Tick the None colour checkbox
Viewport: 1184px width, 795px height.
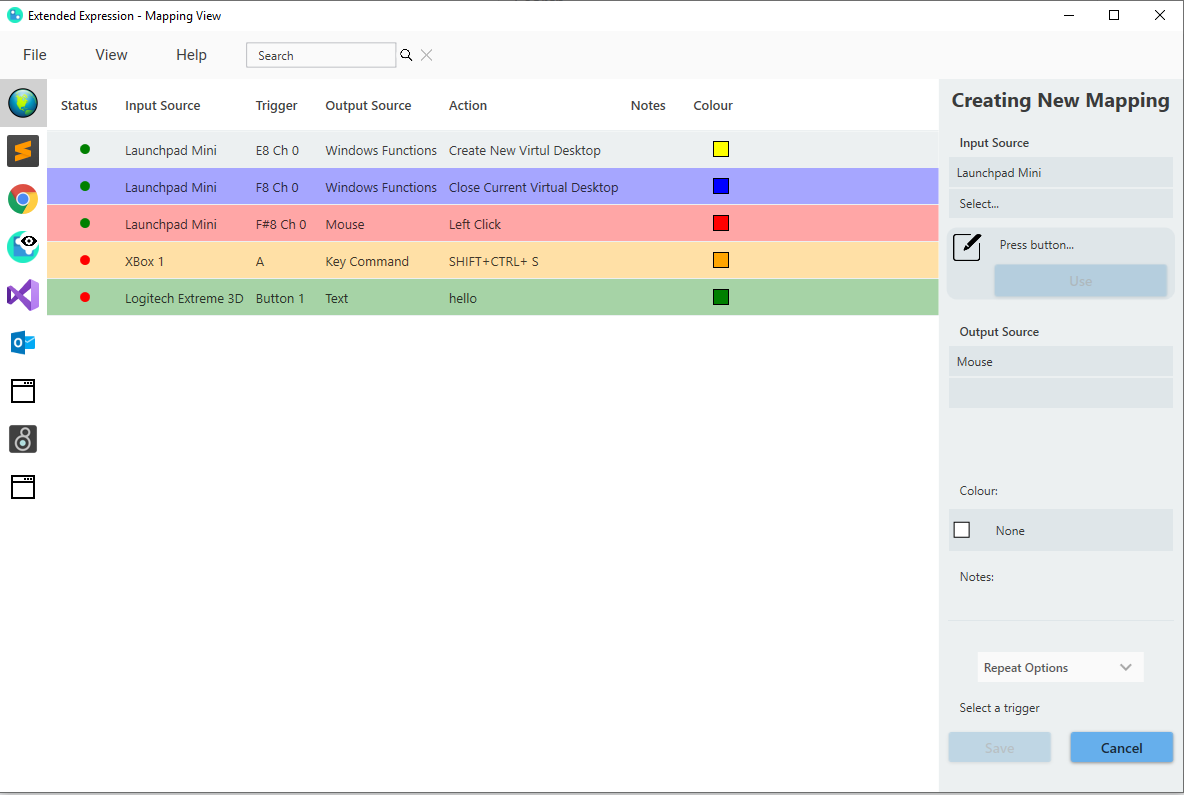click(962, 530)
